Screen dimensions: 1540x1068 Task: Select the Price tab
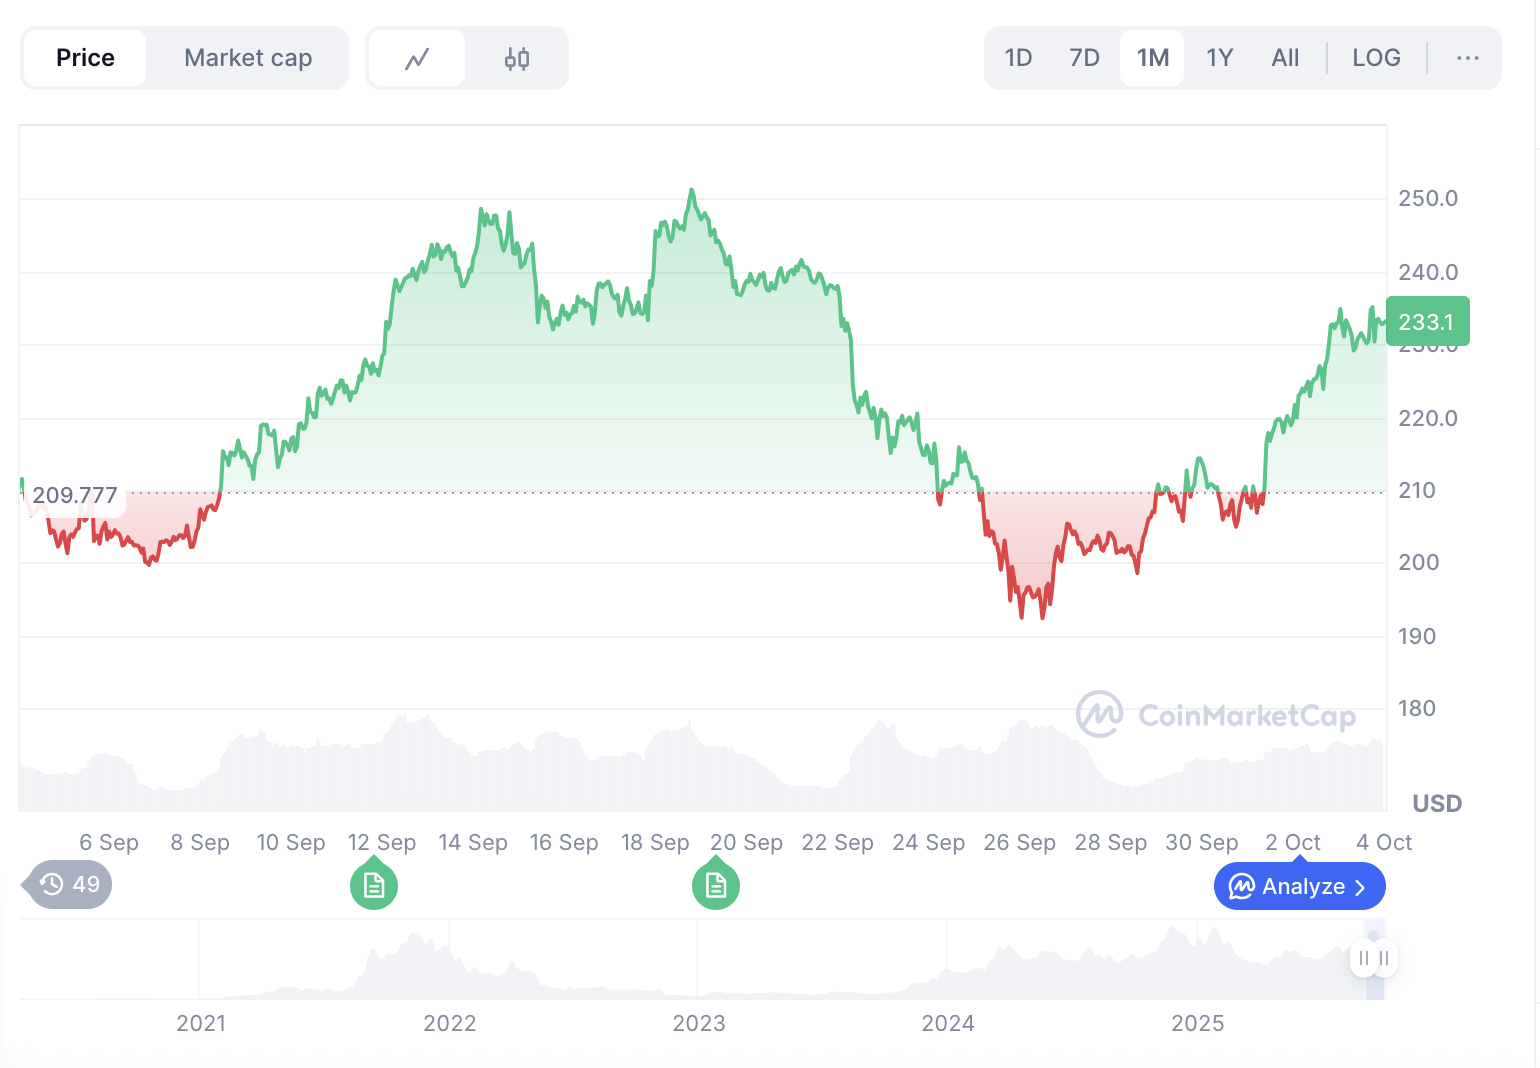[85, 58]
